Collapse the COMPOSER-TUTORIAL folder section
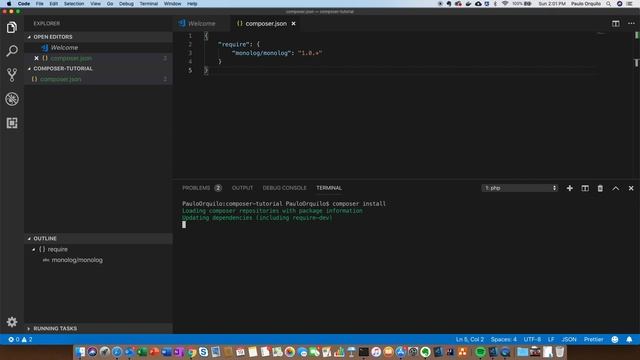Viewport: 640px width, 360px height. coord(29,69)
